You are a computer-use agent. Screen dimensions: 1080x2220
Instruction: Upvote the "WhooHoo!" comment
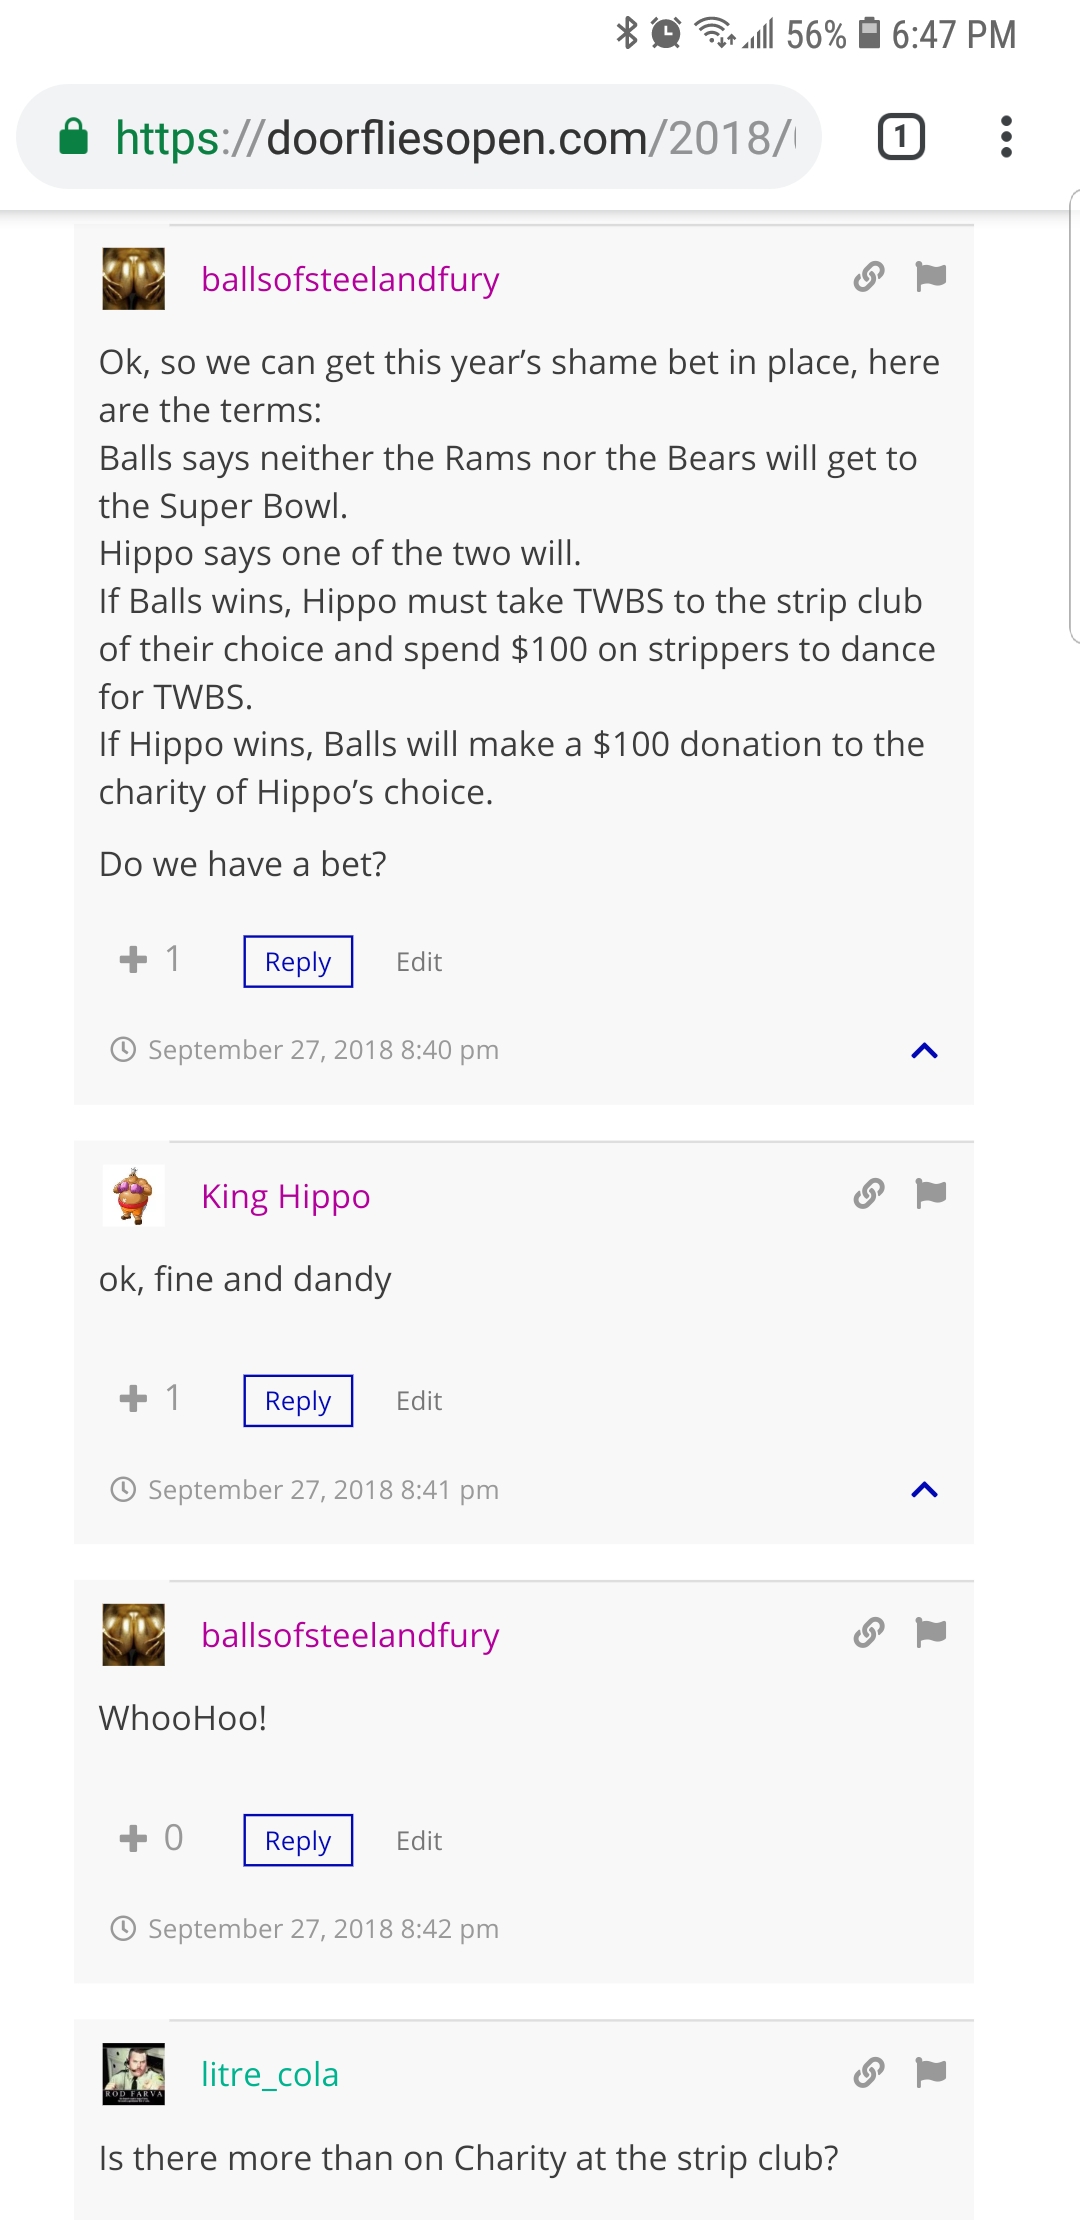(x=133, y=1838)
